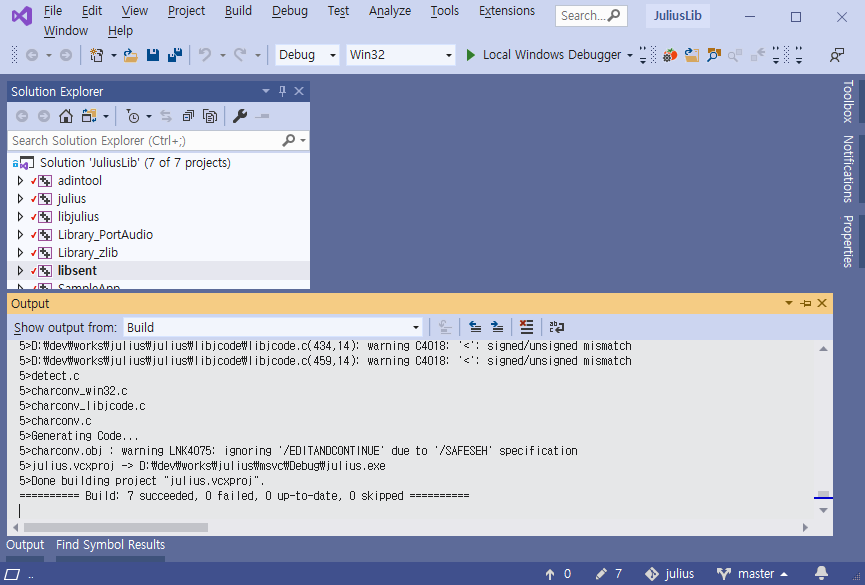The width and height of the screenshot is (865, 585).
Task: Select the Solution 'JuliusLib' root node
Action: (135, 163)
